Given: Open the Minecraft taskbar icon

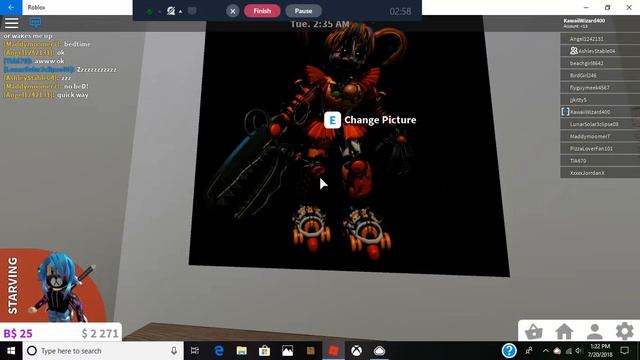Looking at the screenshot, I should [x=311, y=351].
